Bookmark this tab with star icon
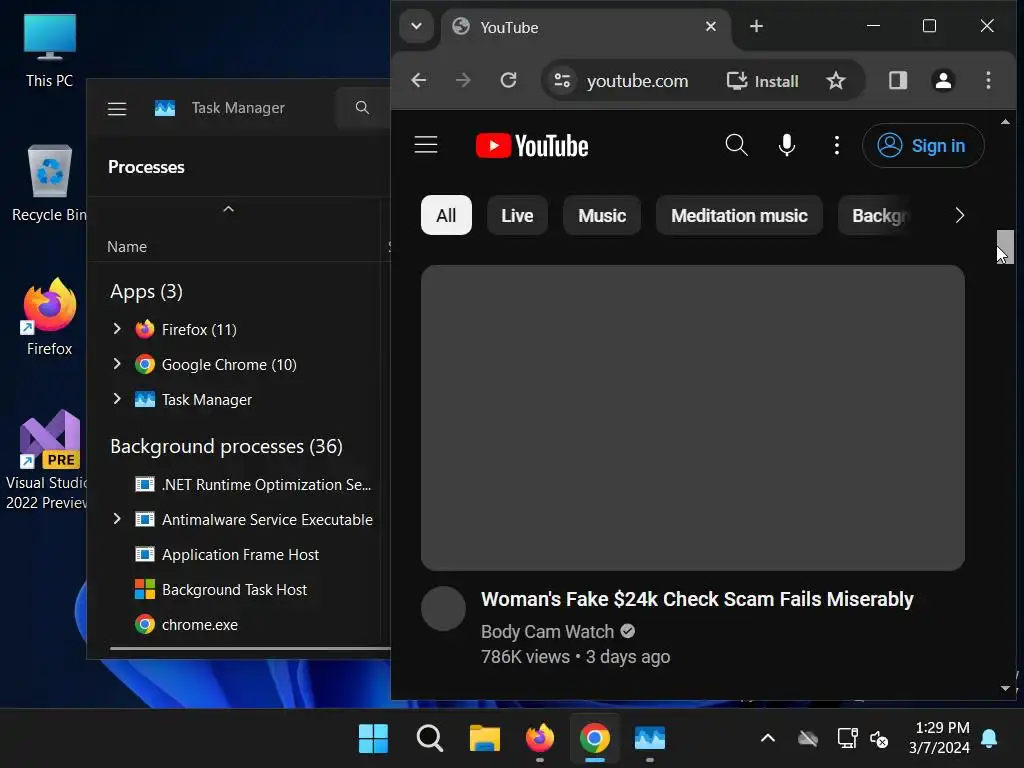1024x768 pixels. [x=835, y=81]
